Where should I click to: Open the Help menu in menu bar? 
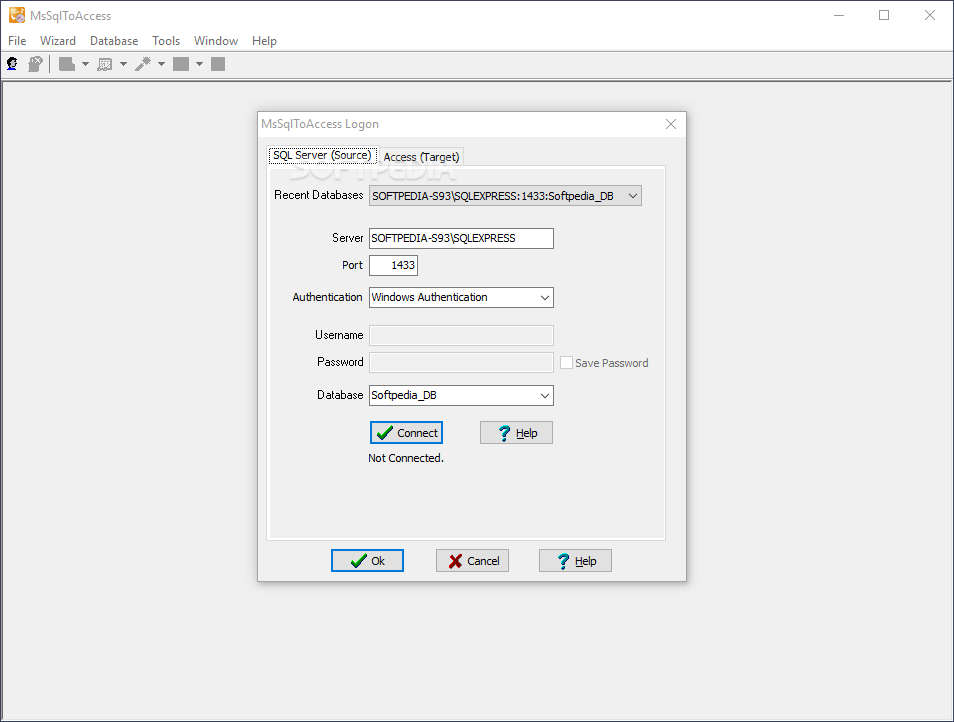click(x=264, y=41)
